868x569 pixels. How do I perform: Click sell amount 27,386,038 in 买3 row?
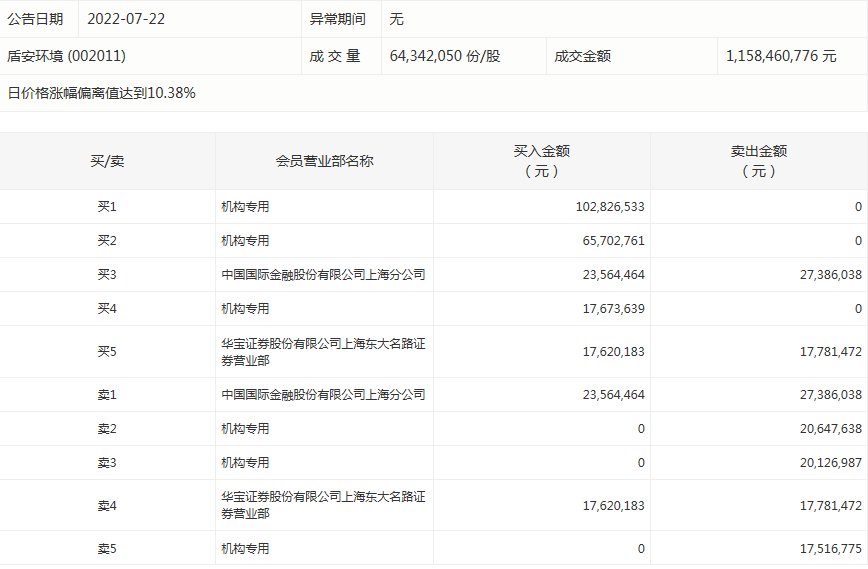pos(831,275)
